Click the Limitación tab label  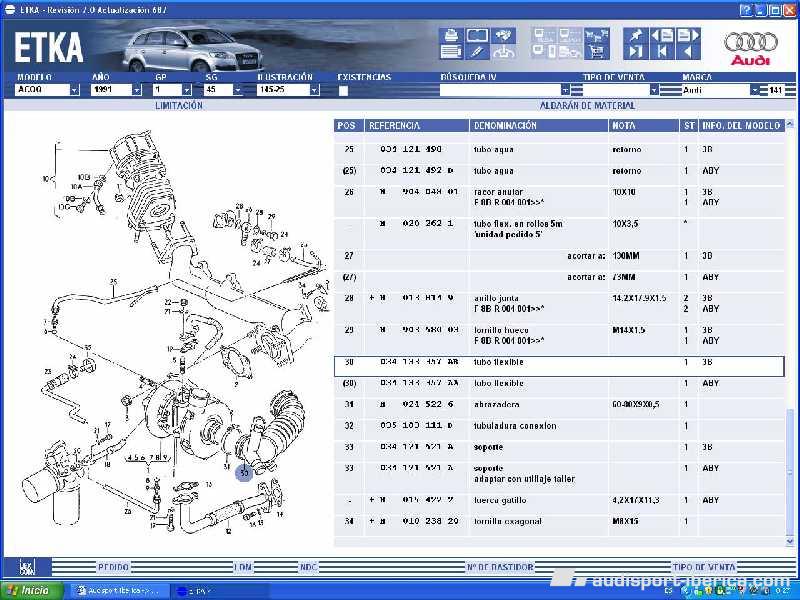click(x=179, y=106)
